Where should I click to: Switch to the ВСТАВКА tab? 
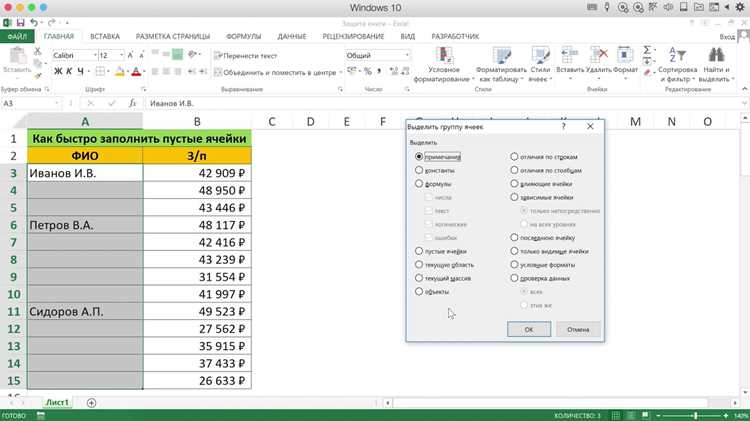(105, 36)
